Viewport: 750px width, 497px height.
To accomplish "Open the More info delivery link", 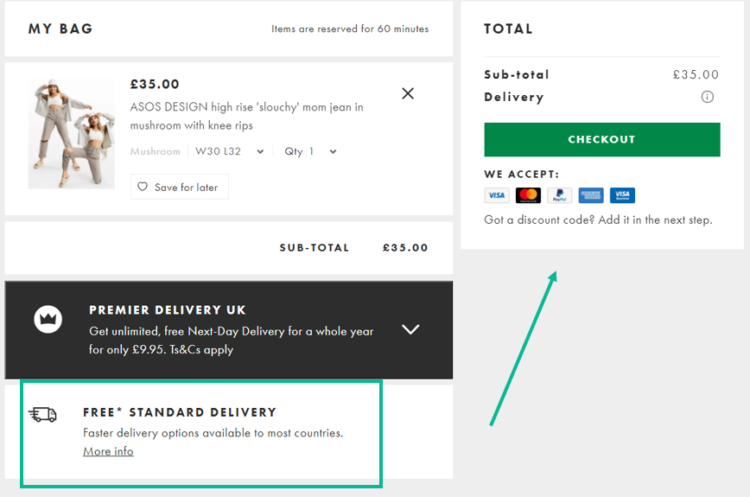I will pyautogui.click(x=108, y=451).
